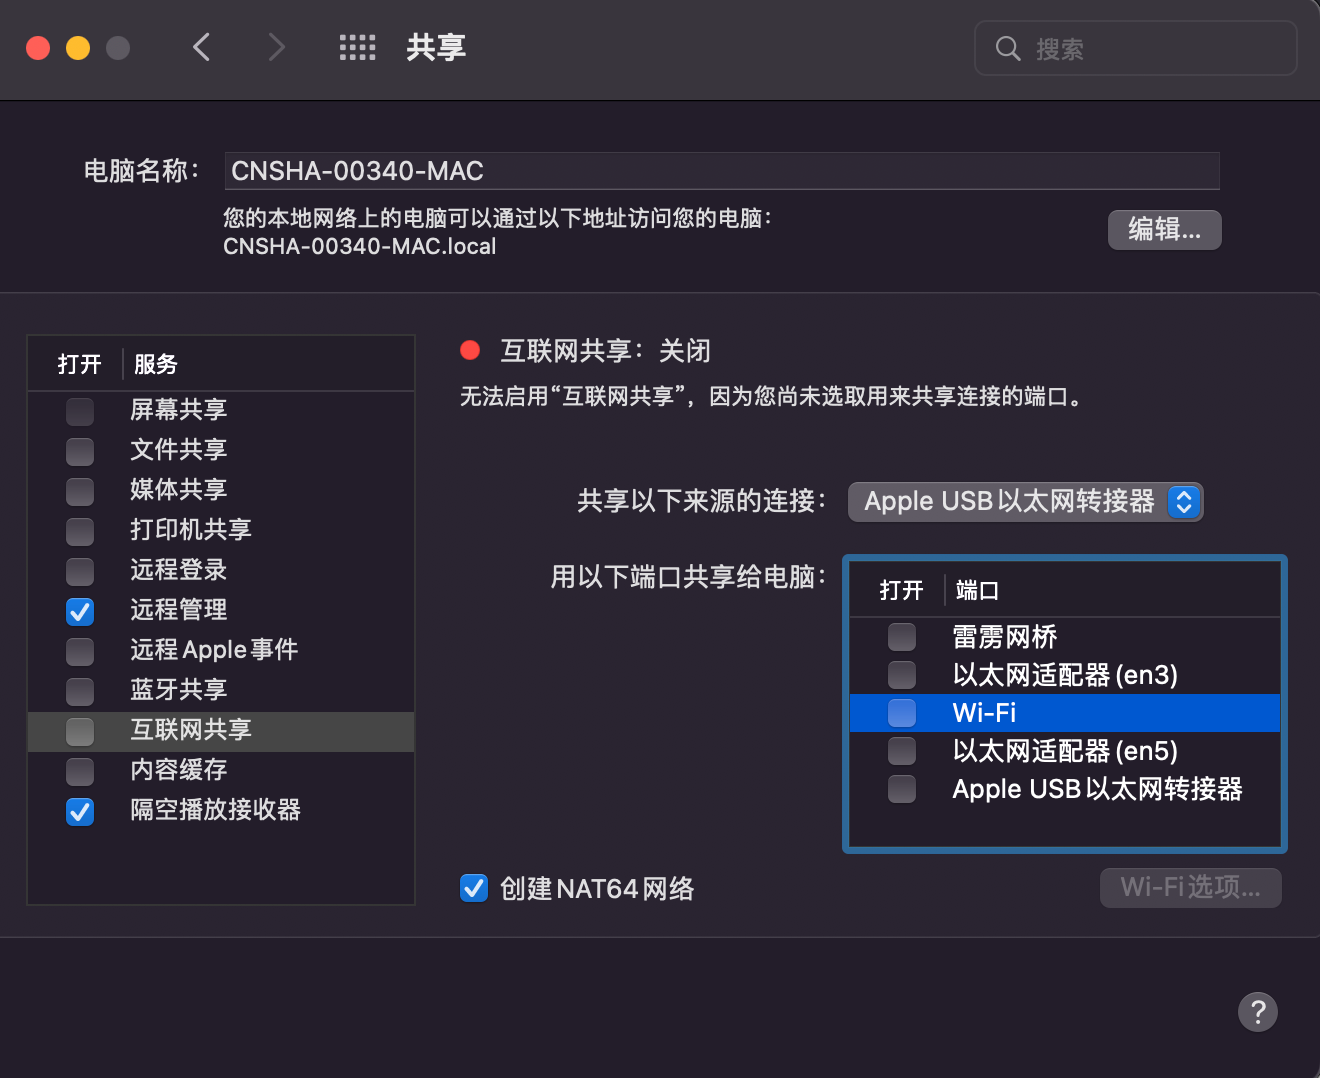Check 以太网适配器 (en3) port checkbox
This screenshot has height=1078, width=1320.
(902, 674)
